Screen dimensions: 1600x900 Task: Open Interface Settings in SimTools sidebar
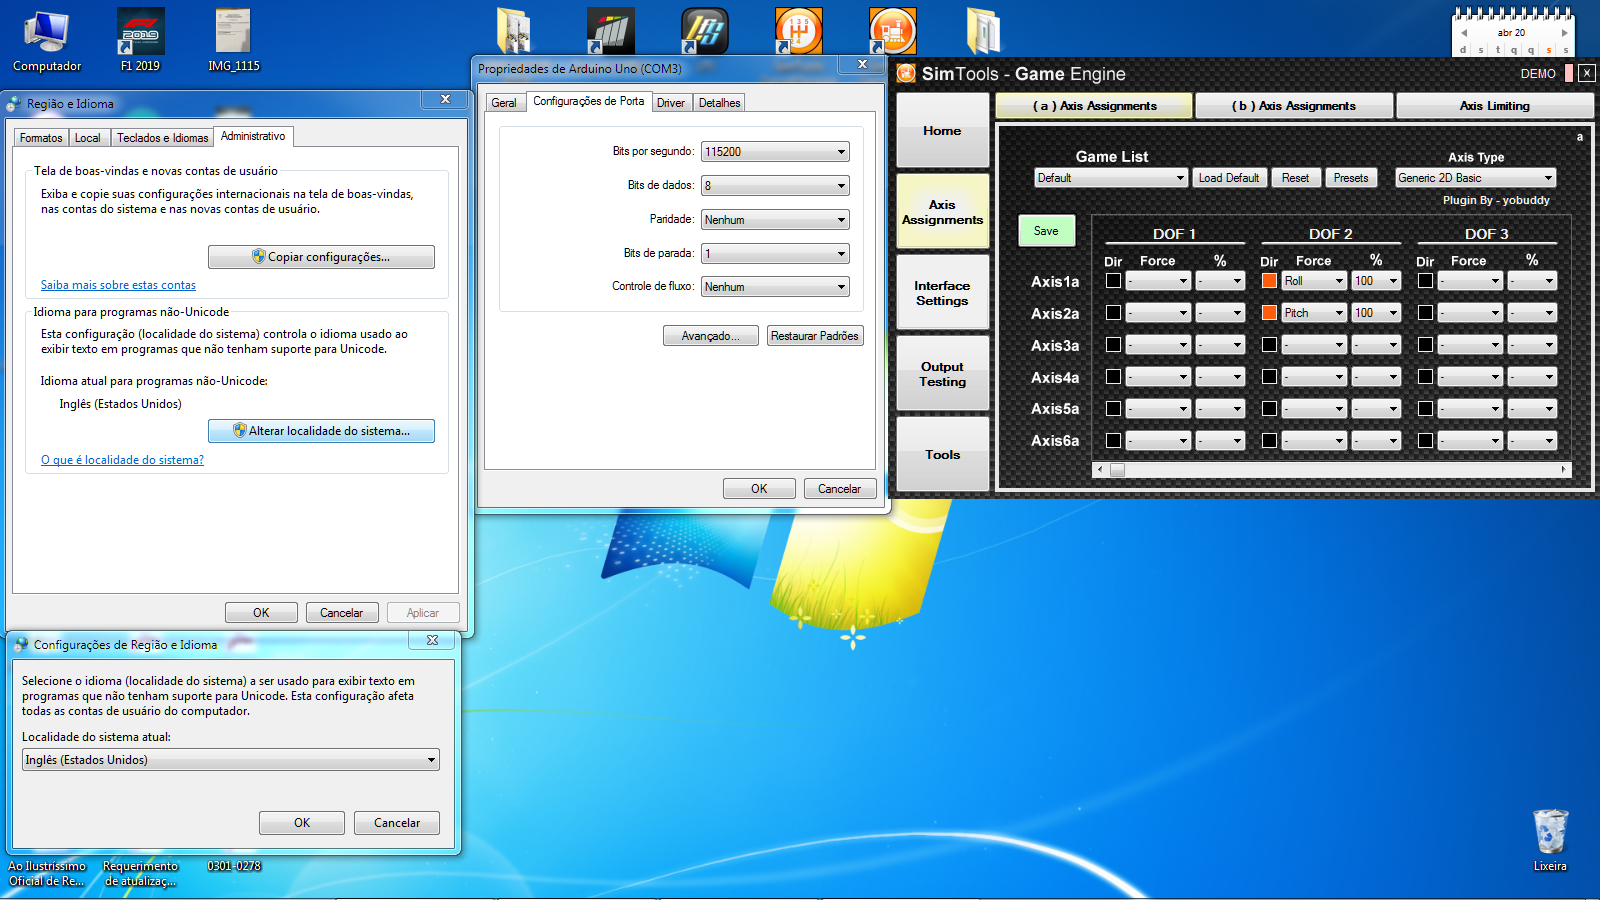pos(942,293)
